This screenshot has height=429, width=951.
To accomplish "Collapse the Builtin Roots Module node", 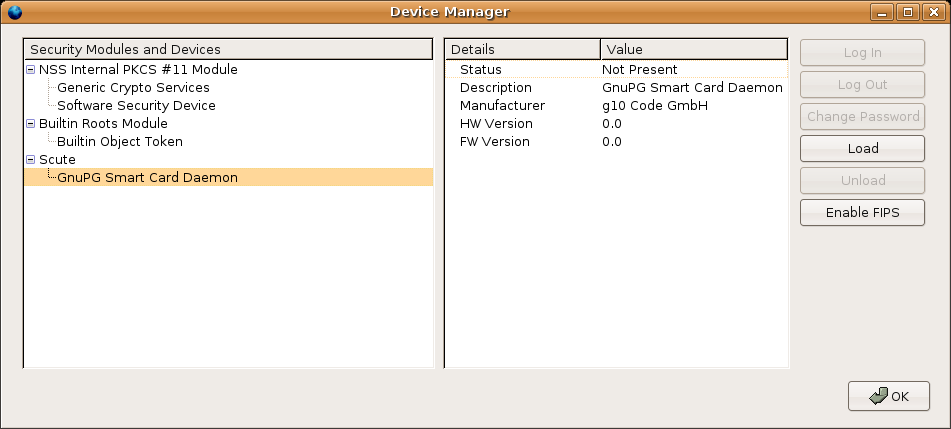I will coord(31,124).
